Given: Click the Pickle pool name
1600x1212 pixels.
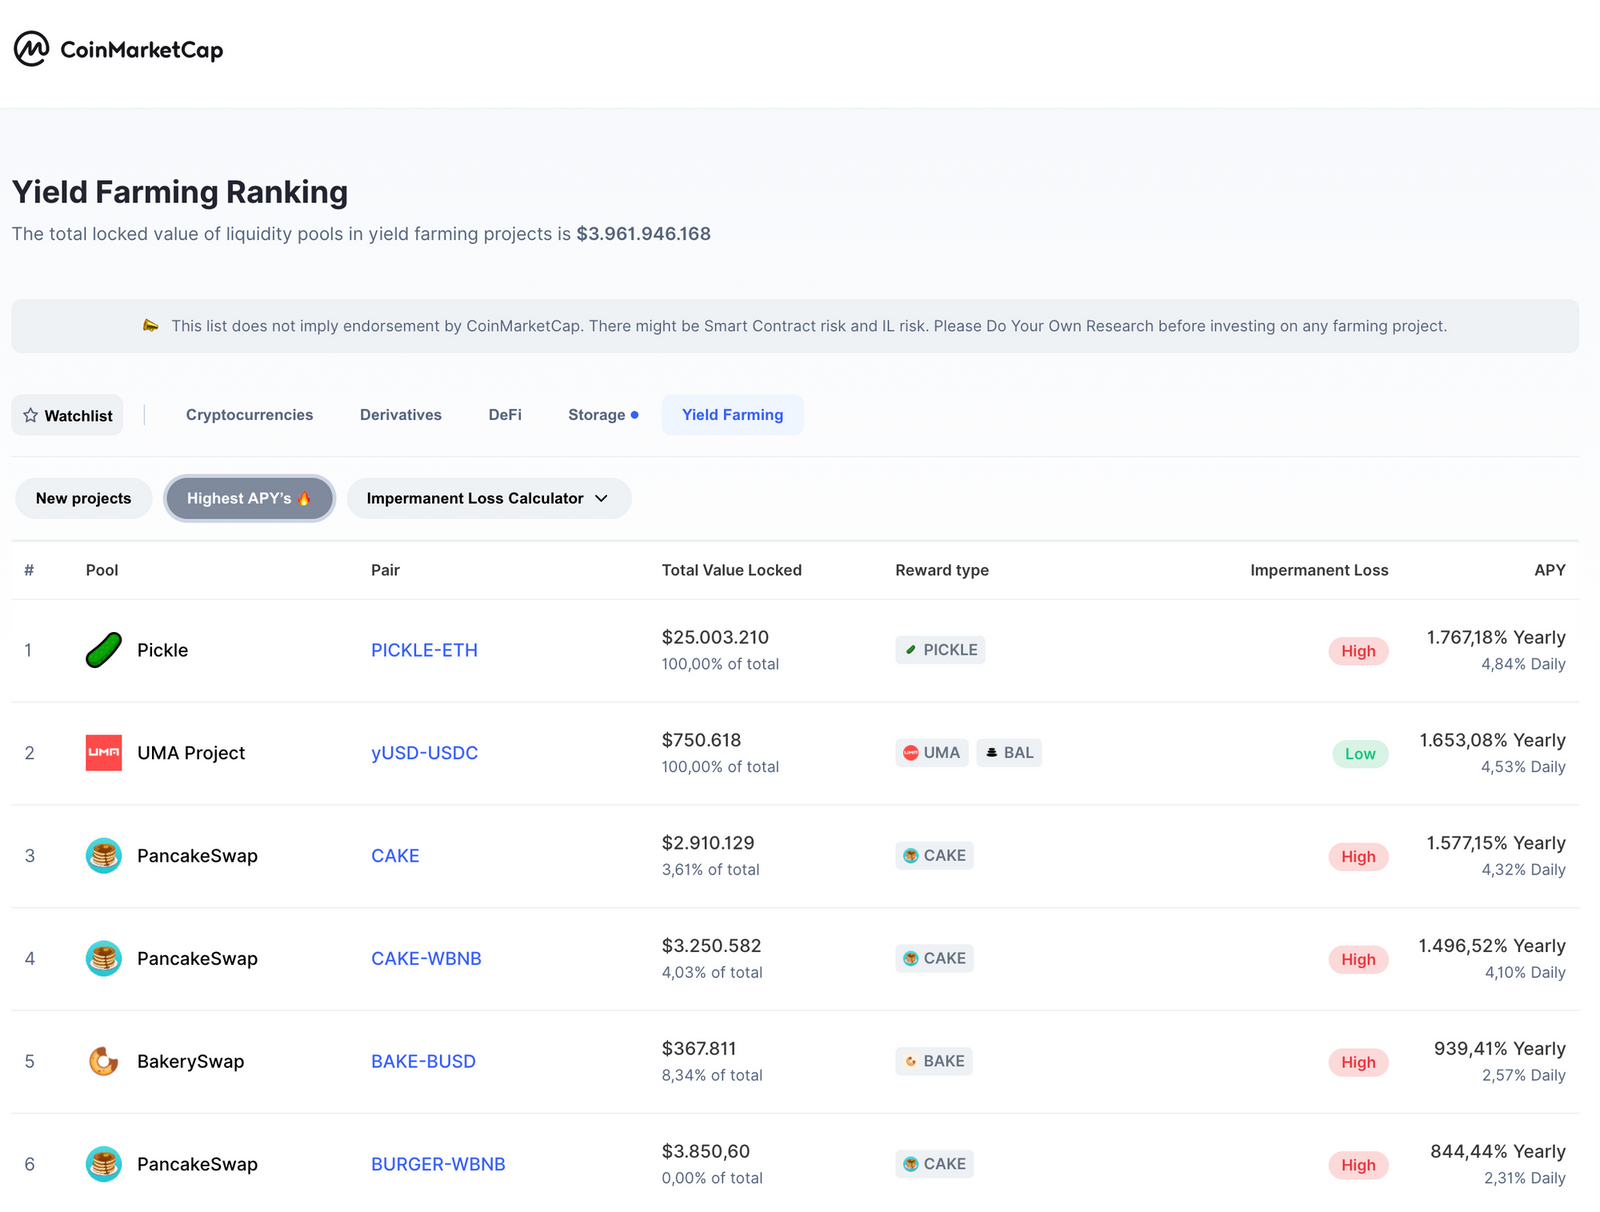Looking at the screenshot, I should pos(162,650).
